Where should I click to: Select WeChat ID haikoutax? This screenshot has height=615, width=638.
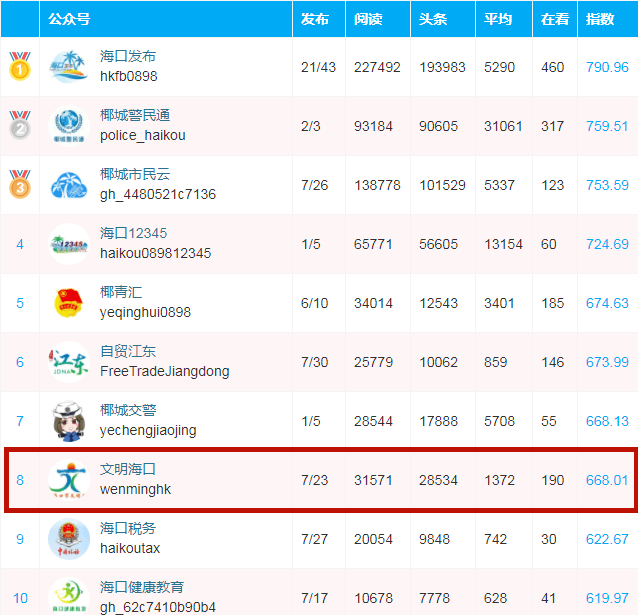(x=130, y=548)
